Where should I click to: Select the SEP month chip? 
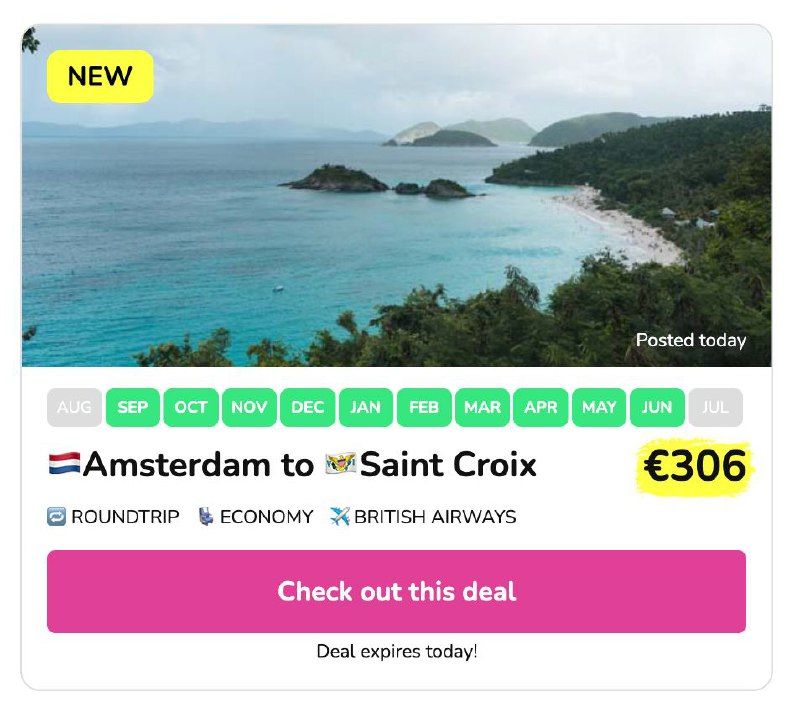click(133, 407)
